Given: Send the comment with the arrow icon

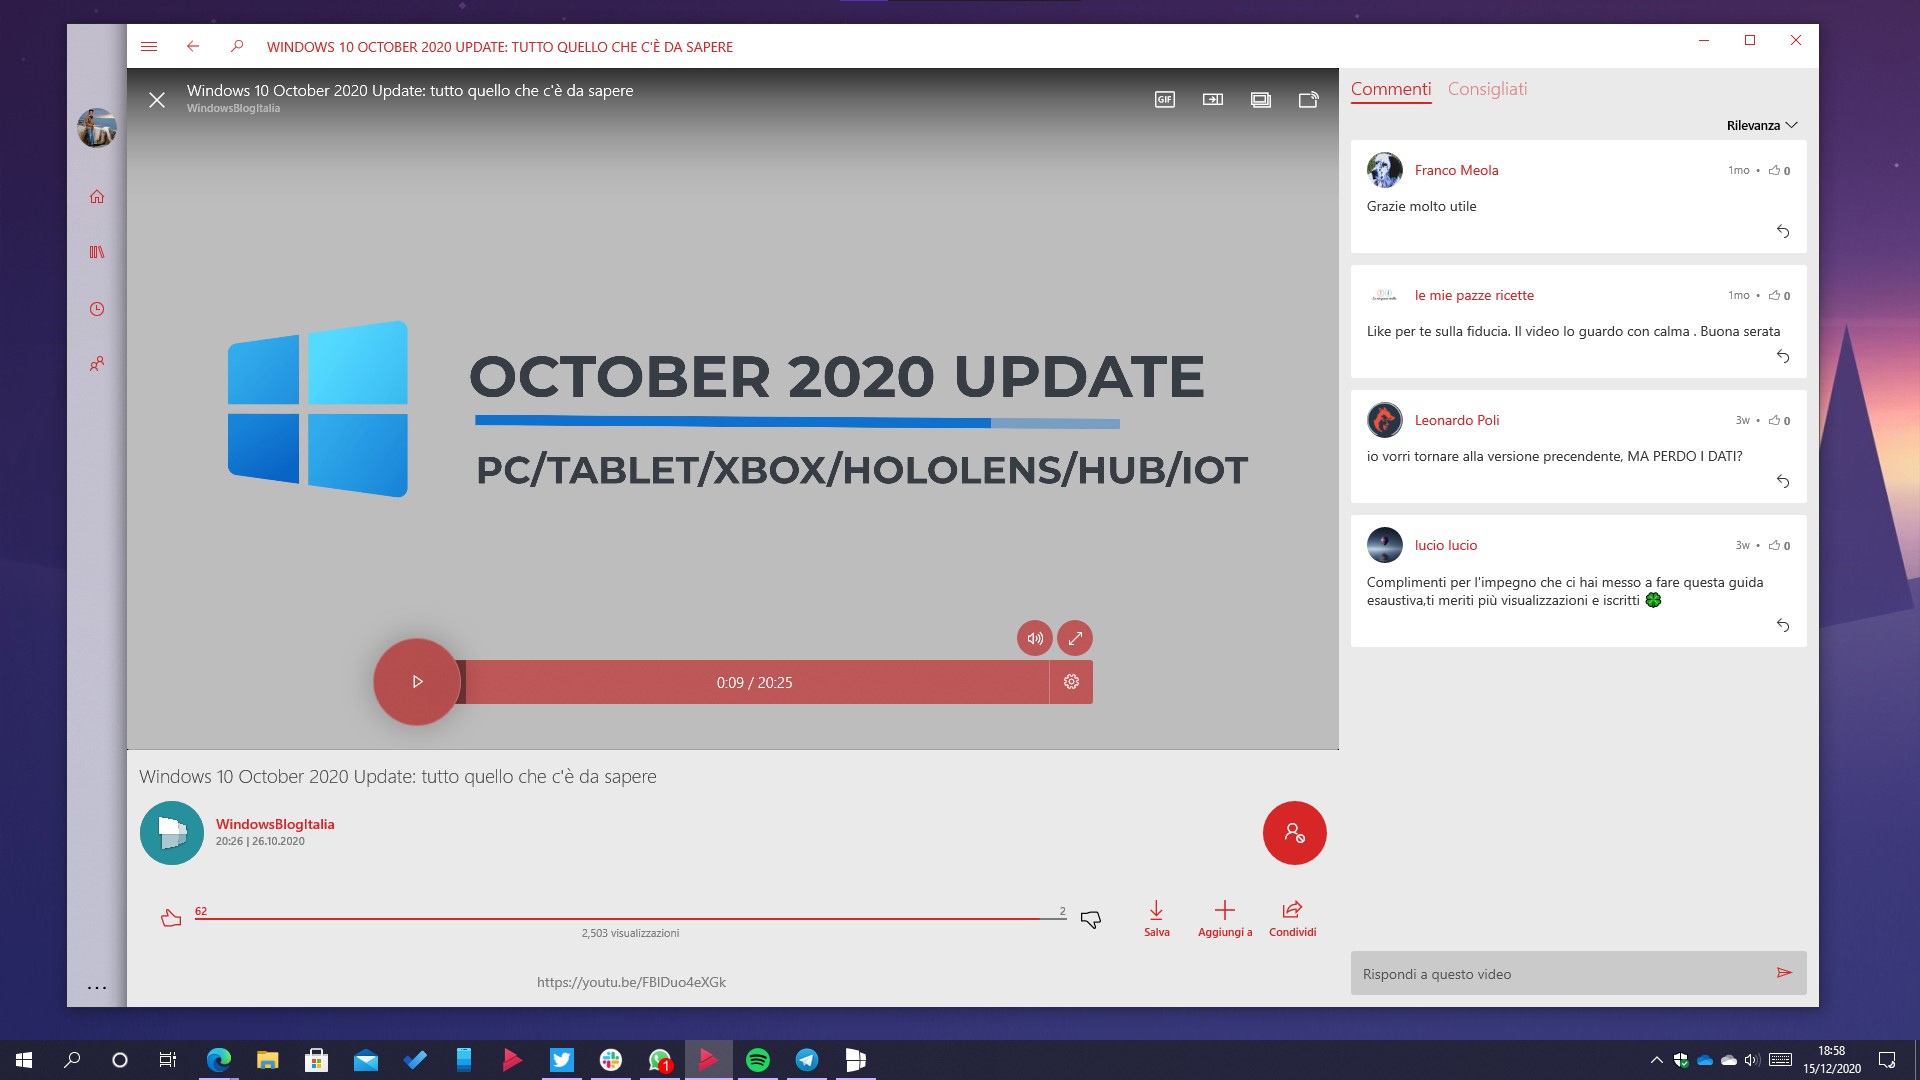Looking at the screenshot, I should click(x=1784, y=973).
